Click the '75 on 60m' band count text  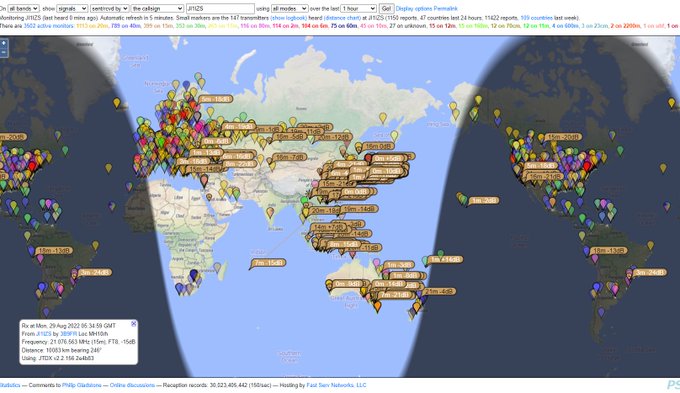[344, 26]
